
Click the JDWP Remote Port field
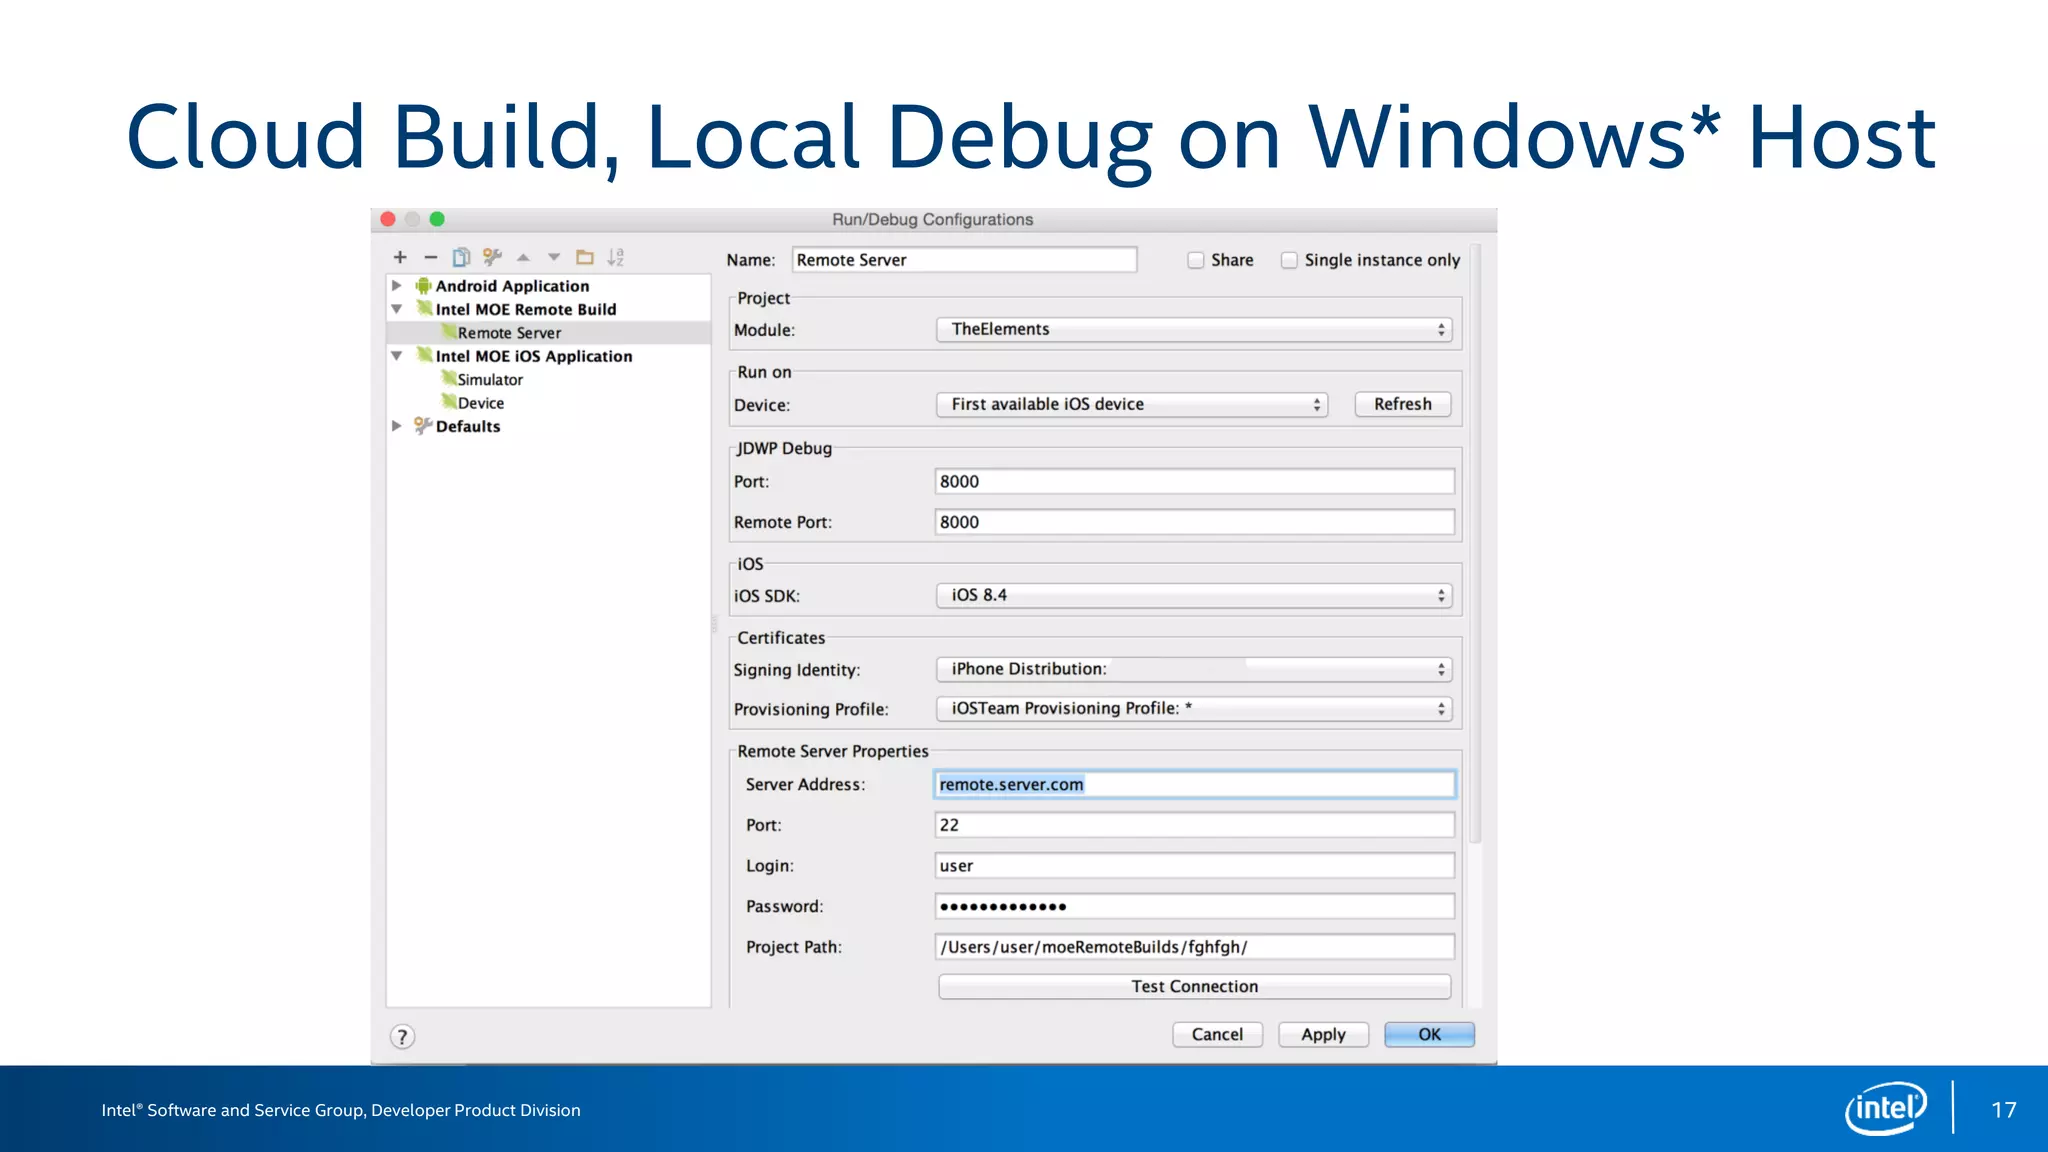(1194, 522)
